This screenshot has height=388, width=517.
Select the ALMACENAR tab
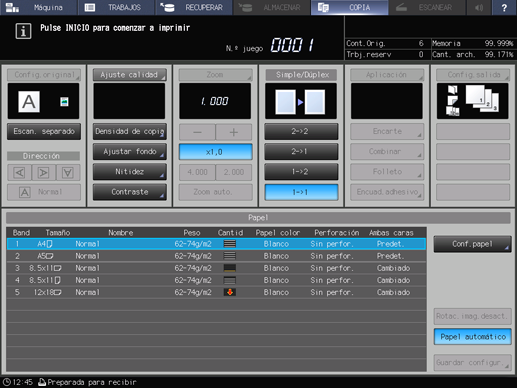click(272, 7)
